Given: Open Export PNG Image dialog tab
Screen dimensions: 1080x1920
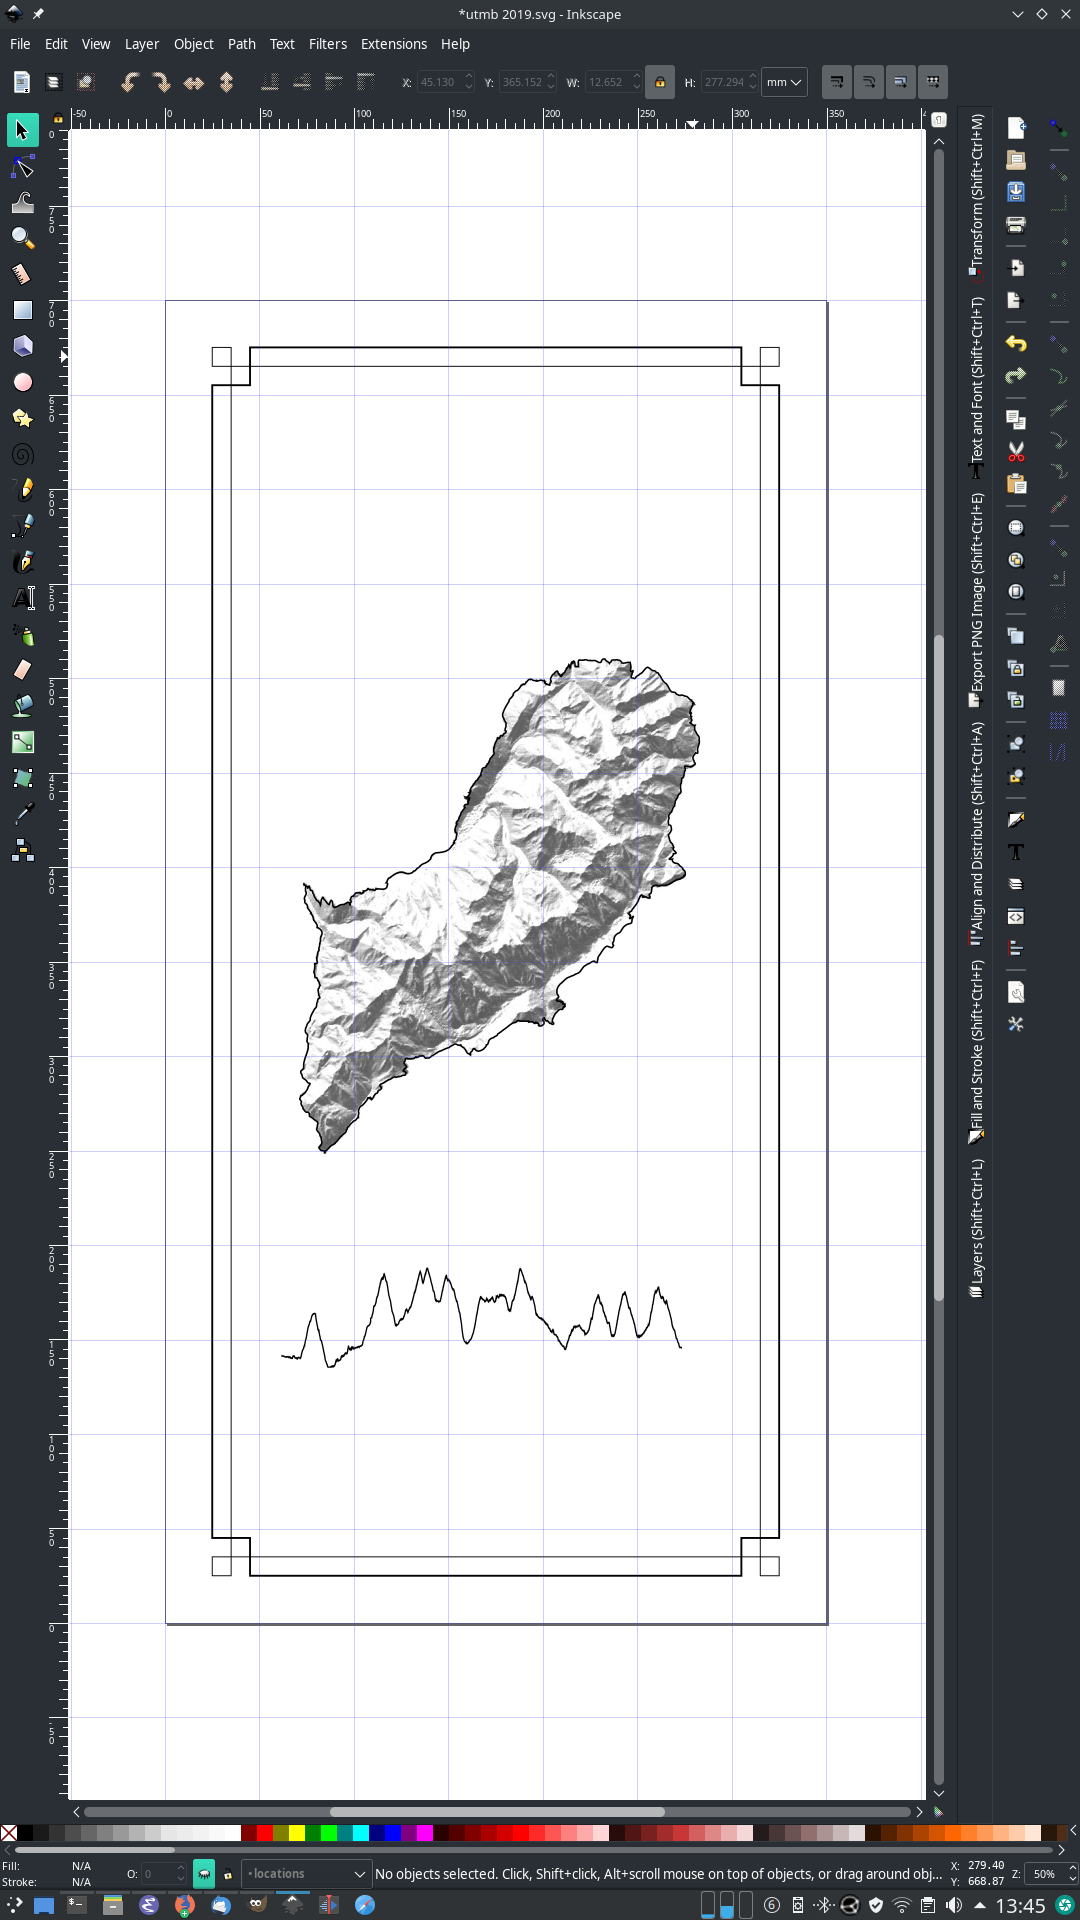Looking at the screenshot, I should tap(977, 600).
